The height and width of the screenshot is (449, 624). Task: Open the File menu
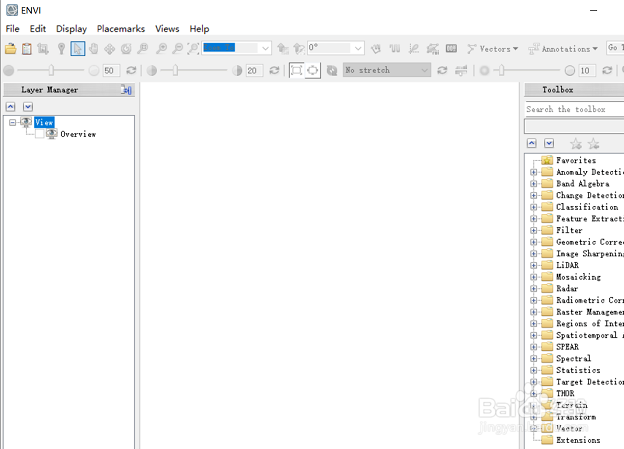point(12,29)
